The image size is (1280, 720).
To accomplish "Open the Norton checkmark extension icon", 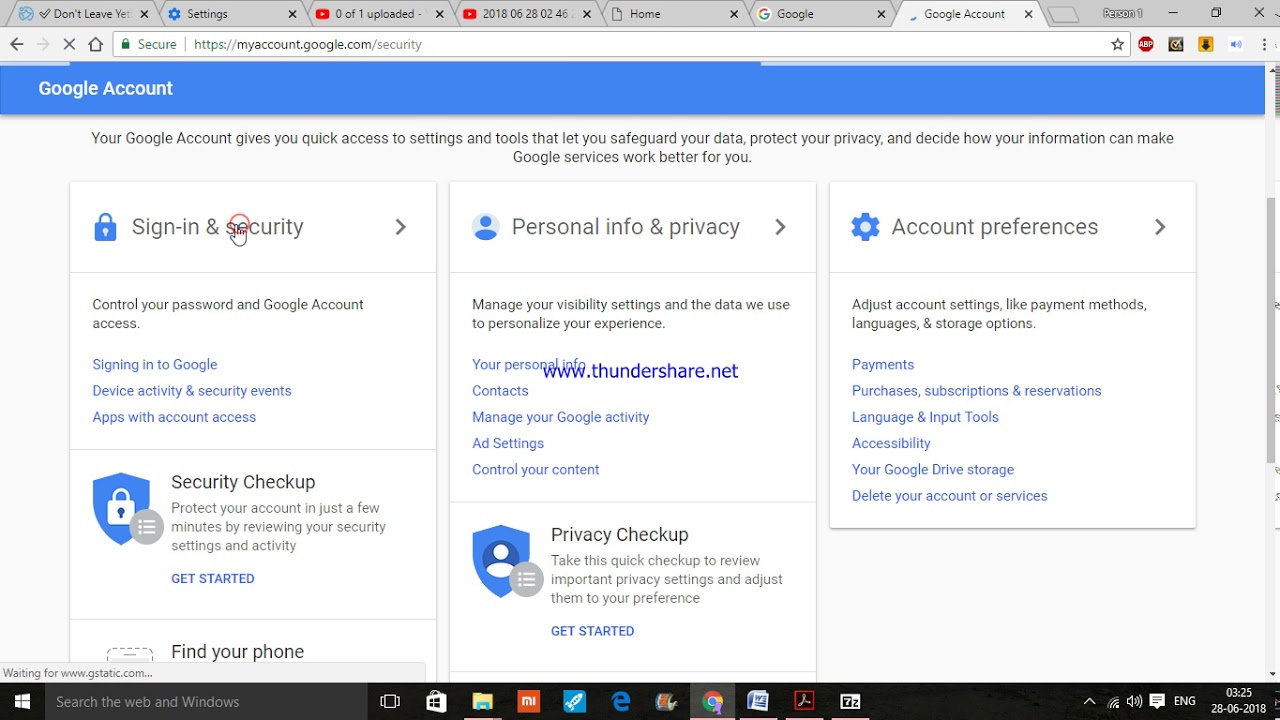I will point(1176,44).
